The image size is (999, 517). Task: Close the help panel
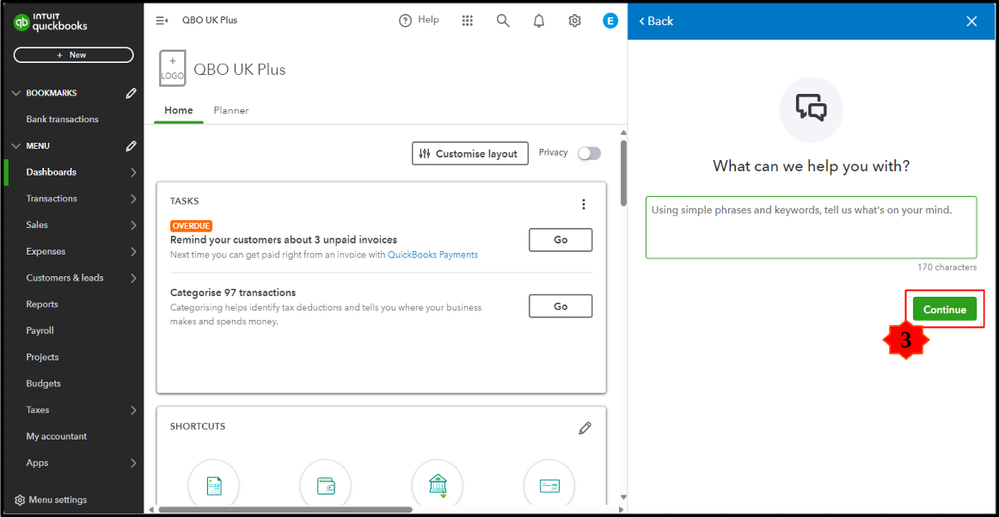pos(972,21)
